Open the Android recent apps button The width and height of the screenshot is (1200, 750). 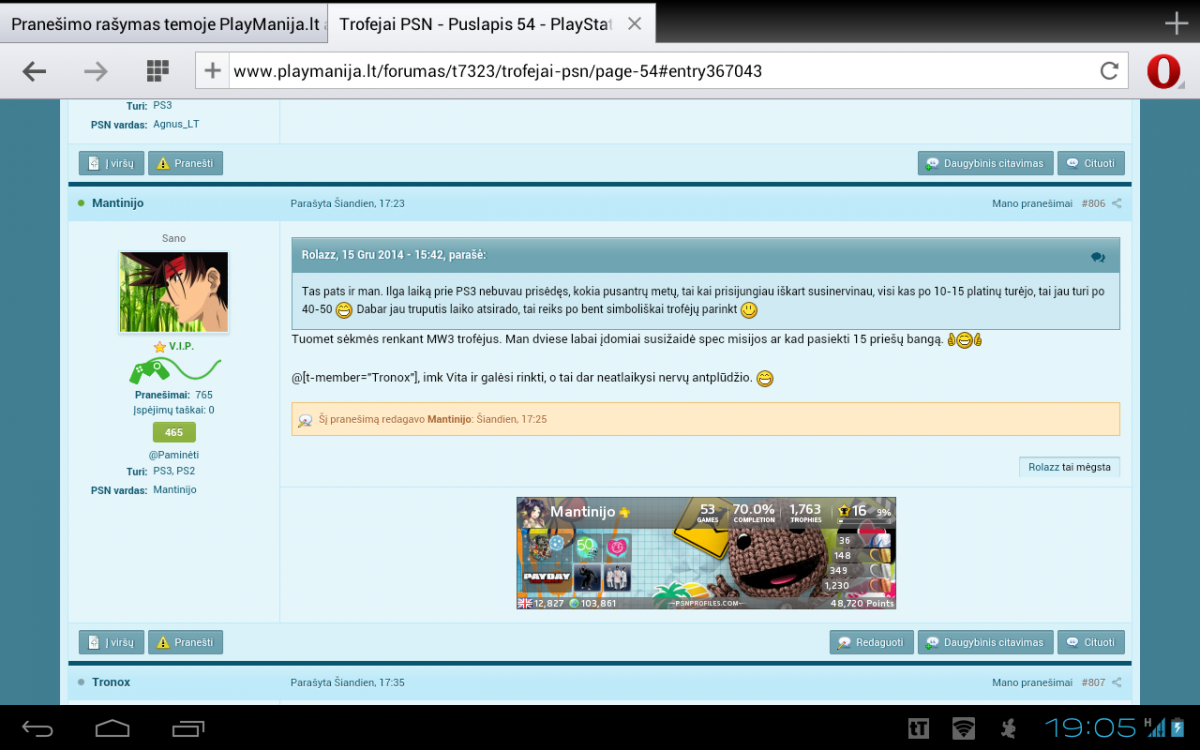[x=188, y=728]
